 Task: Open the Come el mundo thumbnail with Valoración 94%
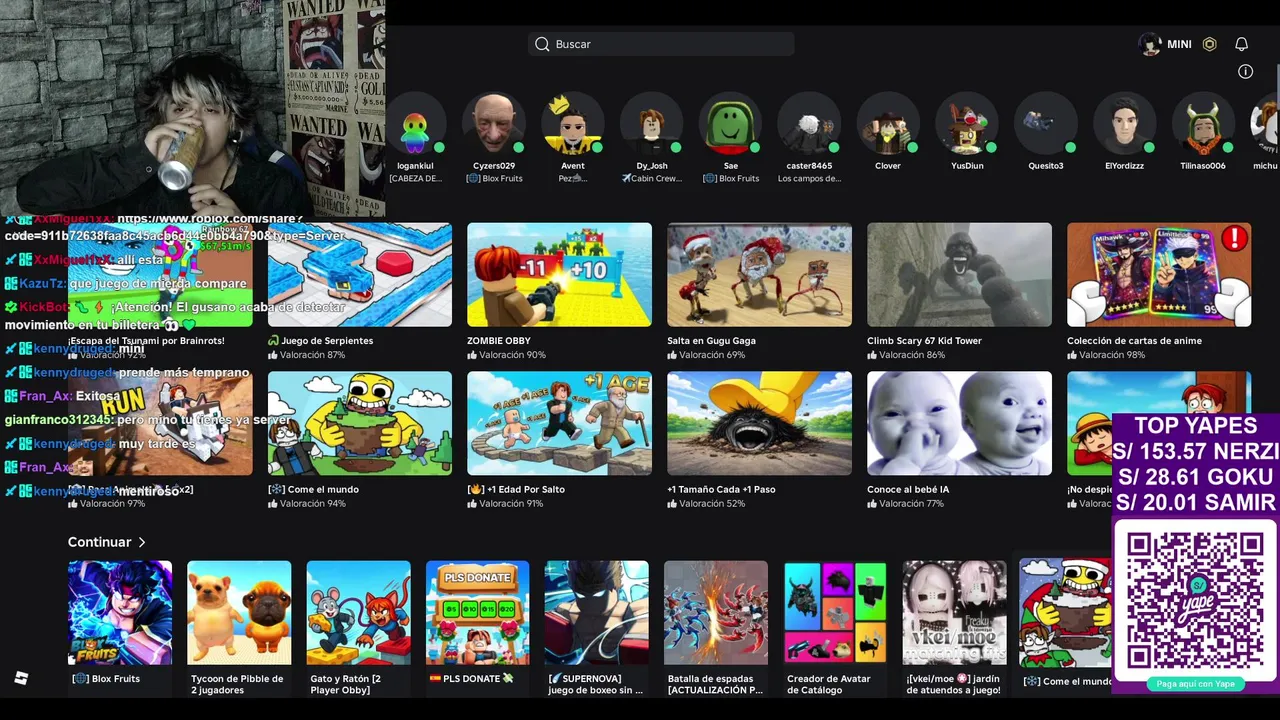(x=360, y=424)
